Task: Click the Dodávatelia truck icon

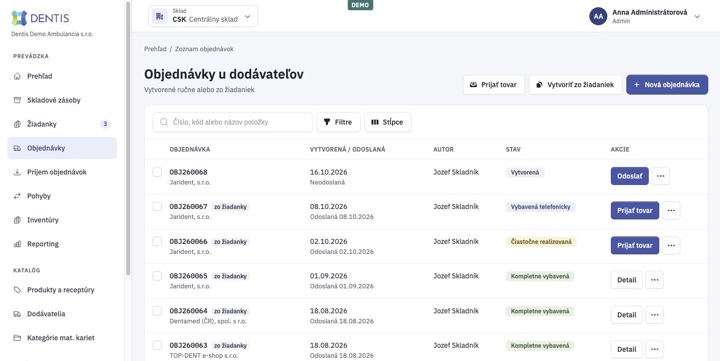Action: coord(17,314)
